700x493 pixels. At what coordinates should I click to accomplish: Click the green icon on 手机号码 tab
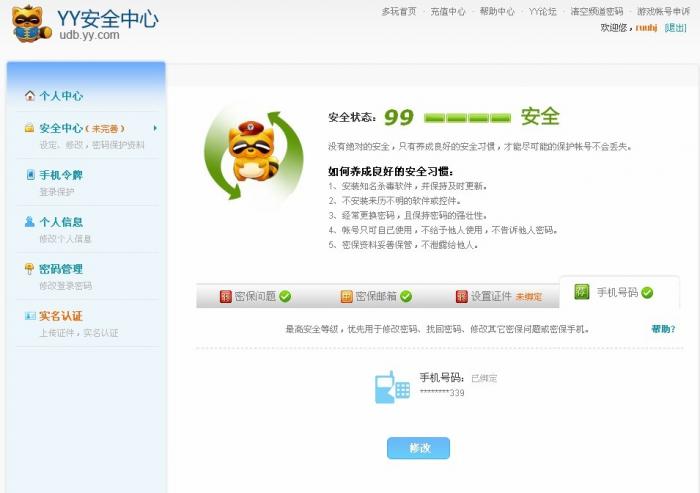pos(582,292)
